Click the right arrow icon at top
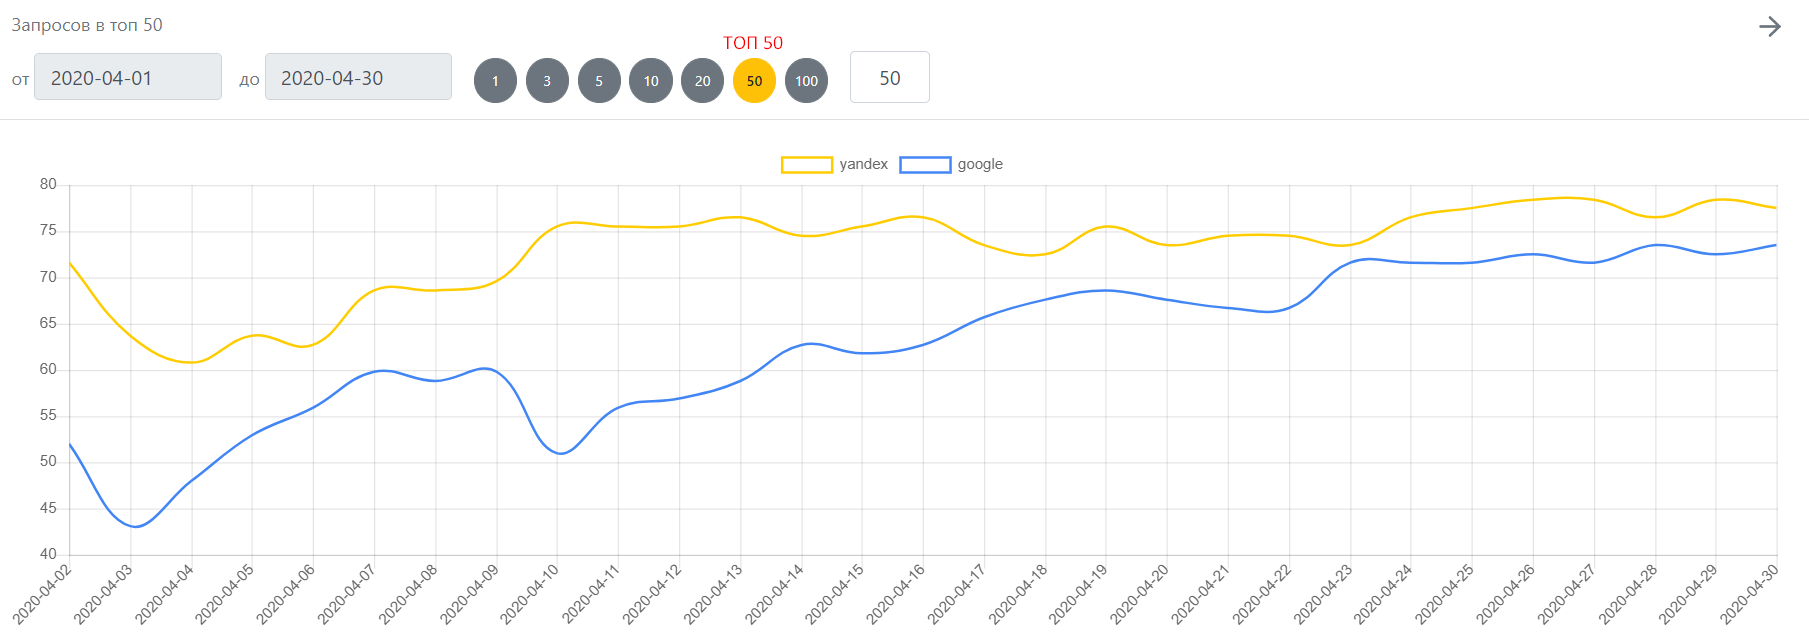Viewport: 1809px width, 641px height. pos(1769,27)
